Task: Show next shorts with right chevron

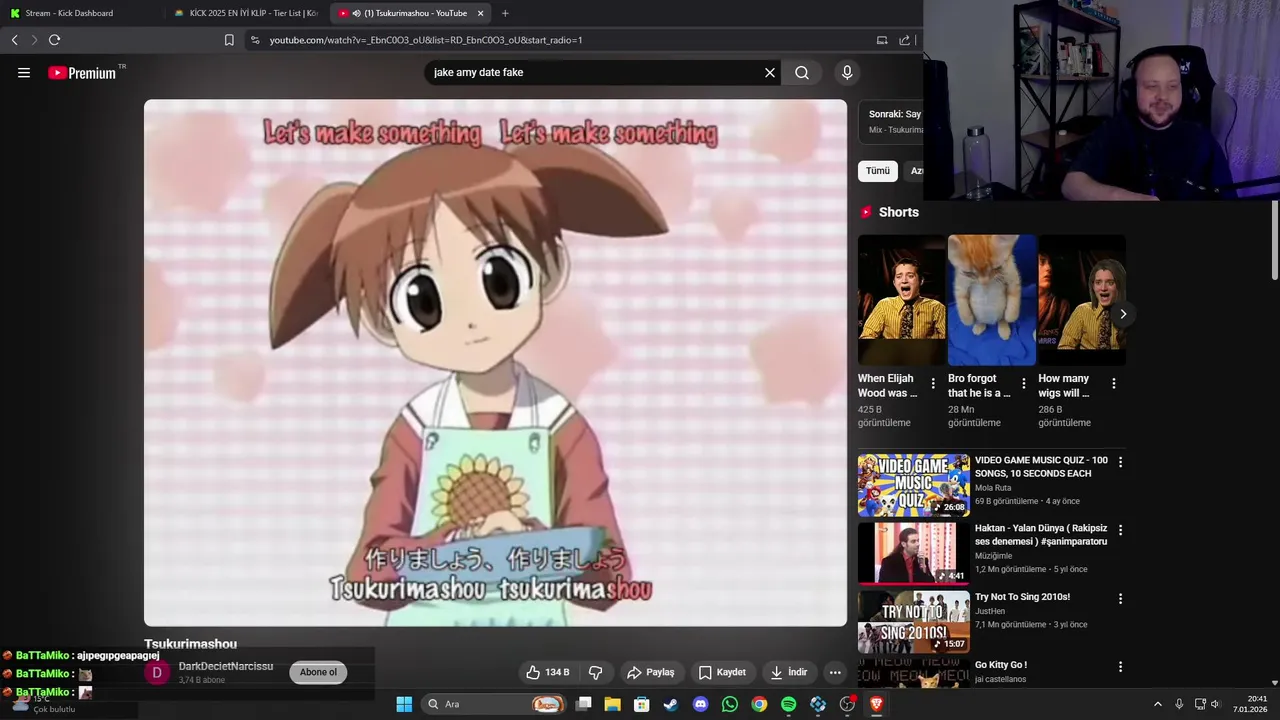Action: (x=1123, y=314)
